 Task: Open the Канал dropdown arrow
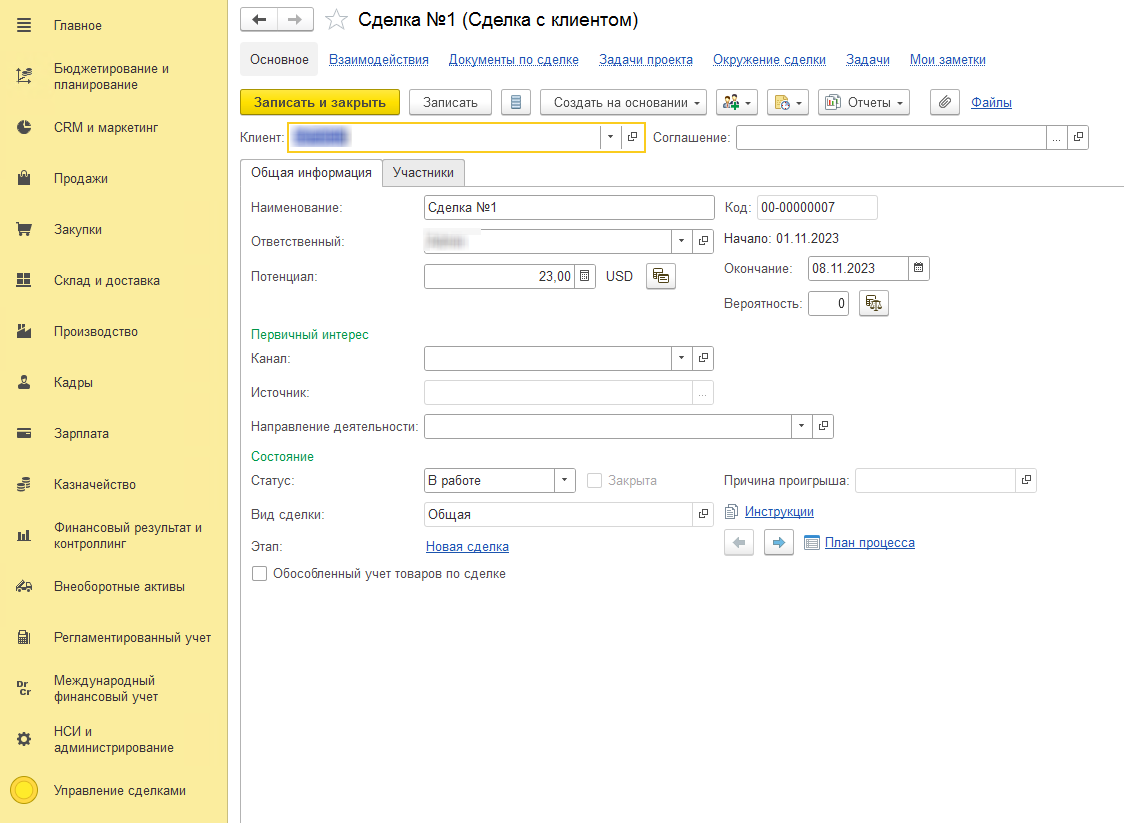pyautogui.click(x=681, y=358)
